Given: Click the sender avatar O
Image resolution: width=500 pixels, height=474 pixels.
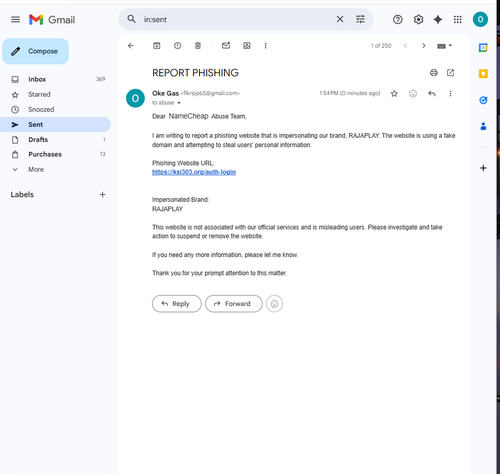Looking at the screenshot, I should tap(135, 98).
